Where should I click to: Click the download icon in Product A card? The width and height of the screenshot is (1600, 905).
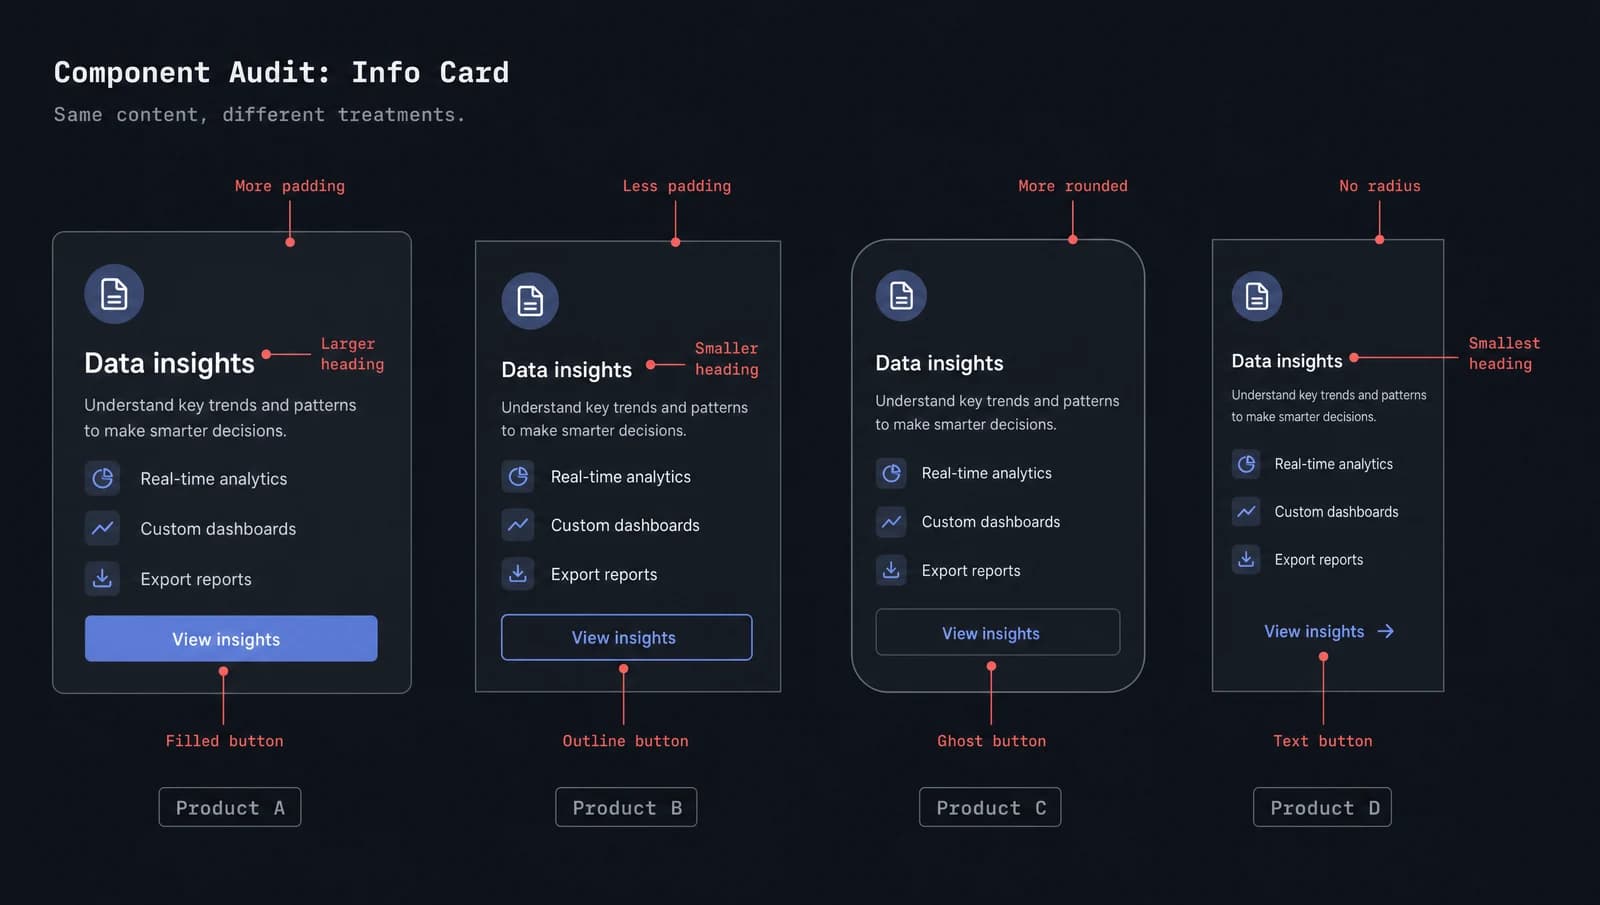coord(102,578)
